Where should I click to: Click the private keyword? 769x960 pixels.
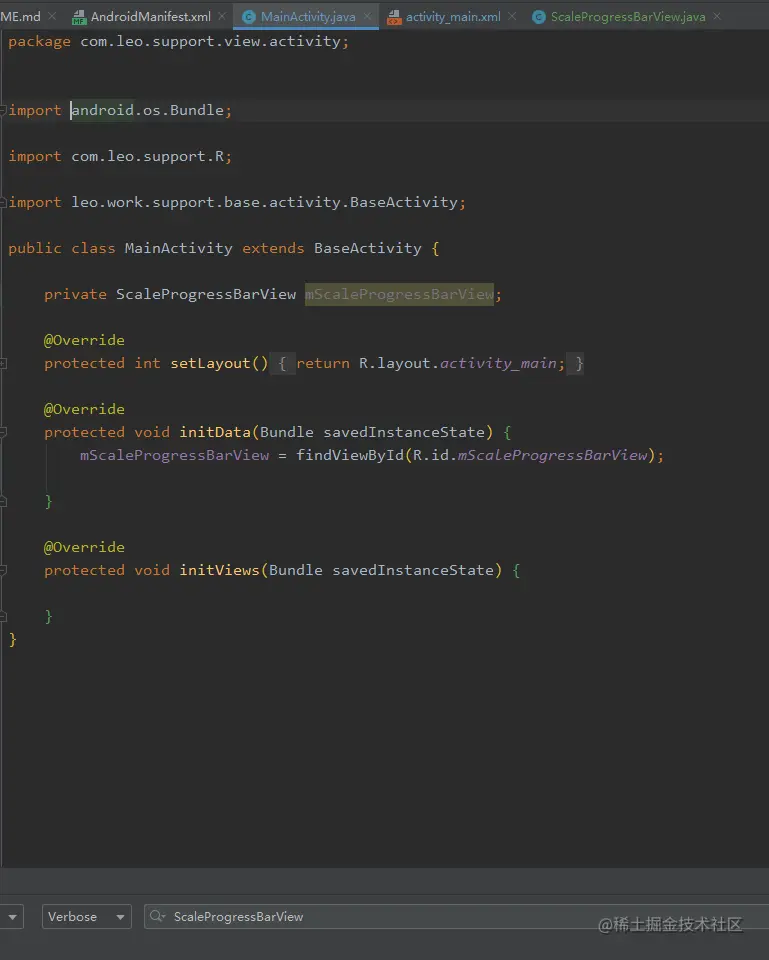(75, 294)
